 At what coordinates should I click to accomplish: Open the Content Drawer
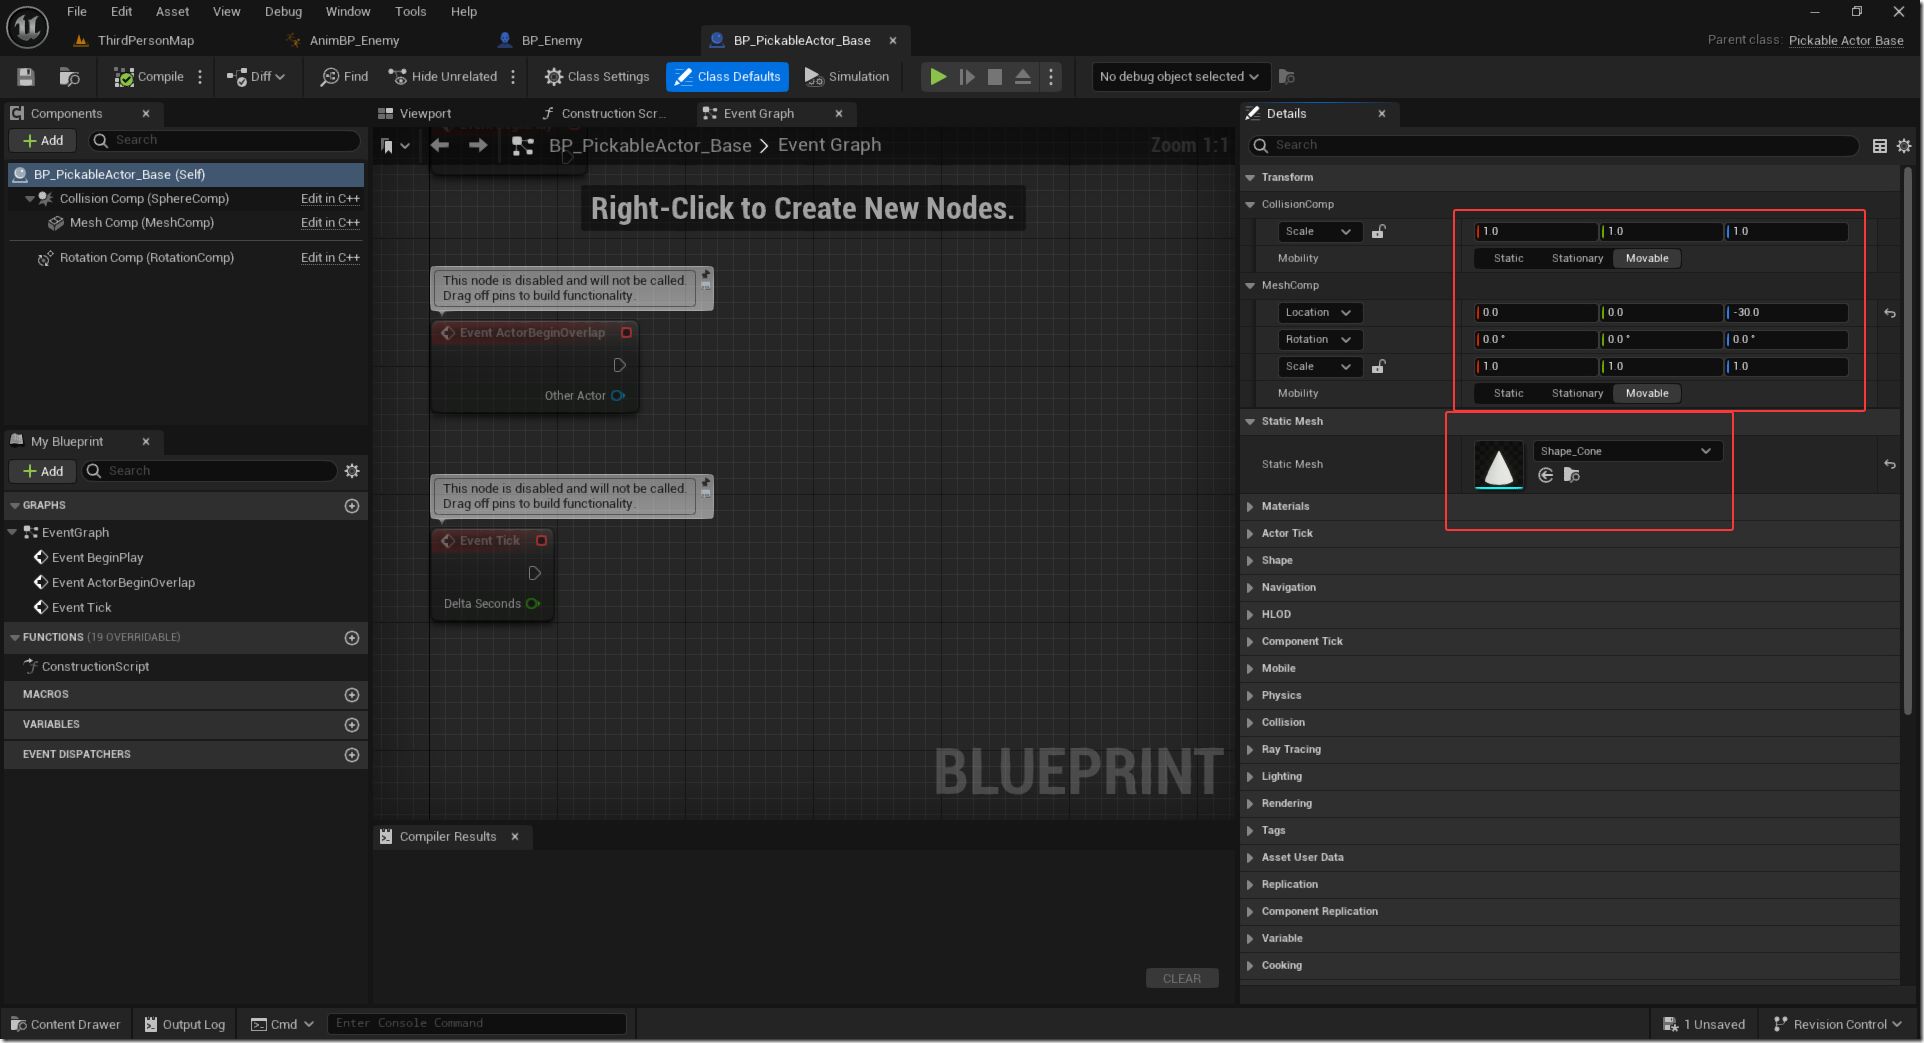(x=65, y=1025)
